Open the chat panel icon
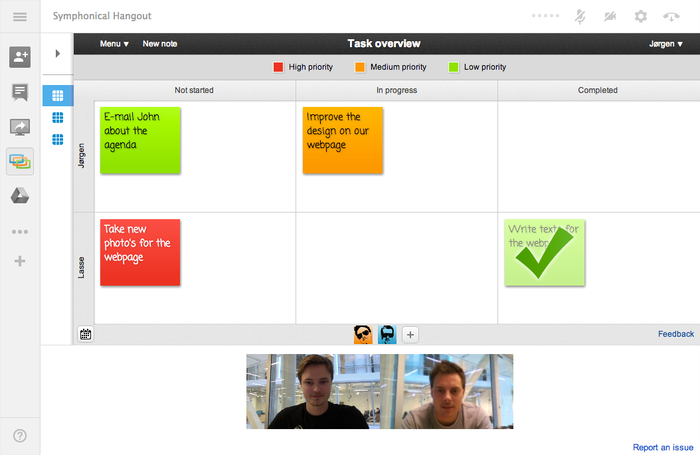700x455 pixels. click(20, 92)
